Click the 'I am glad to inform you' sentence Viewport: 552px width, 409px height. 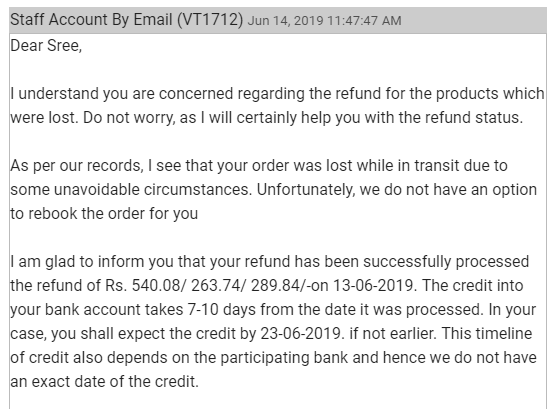pos(92,262)
